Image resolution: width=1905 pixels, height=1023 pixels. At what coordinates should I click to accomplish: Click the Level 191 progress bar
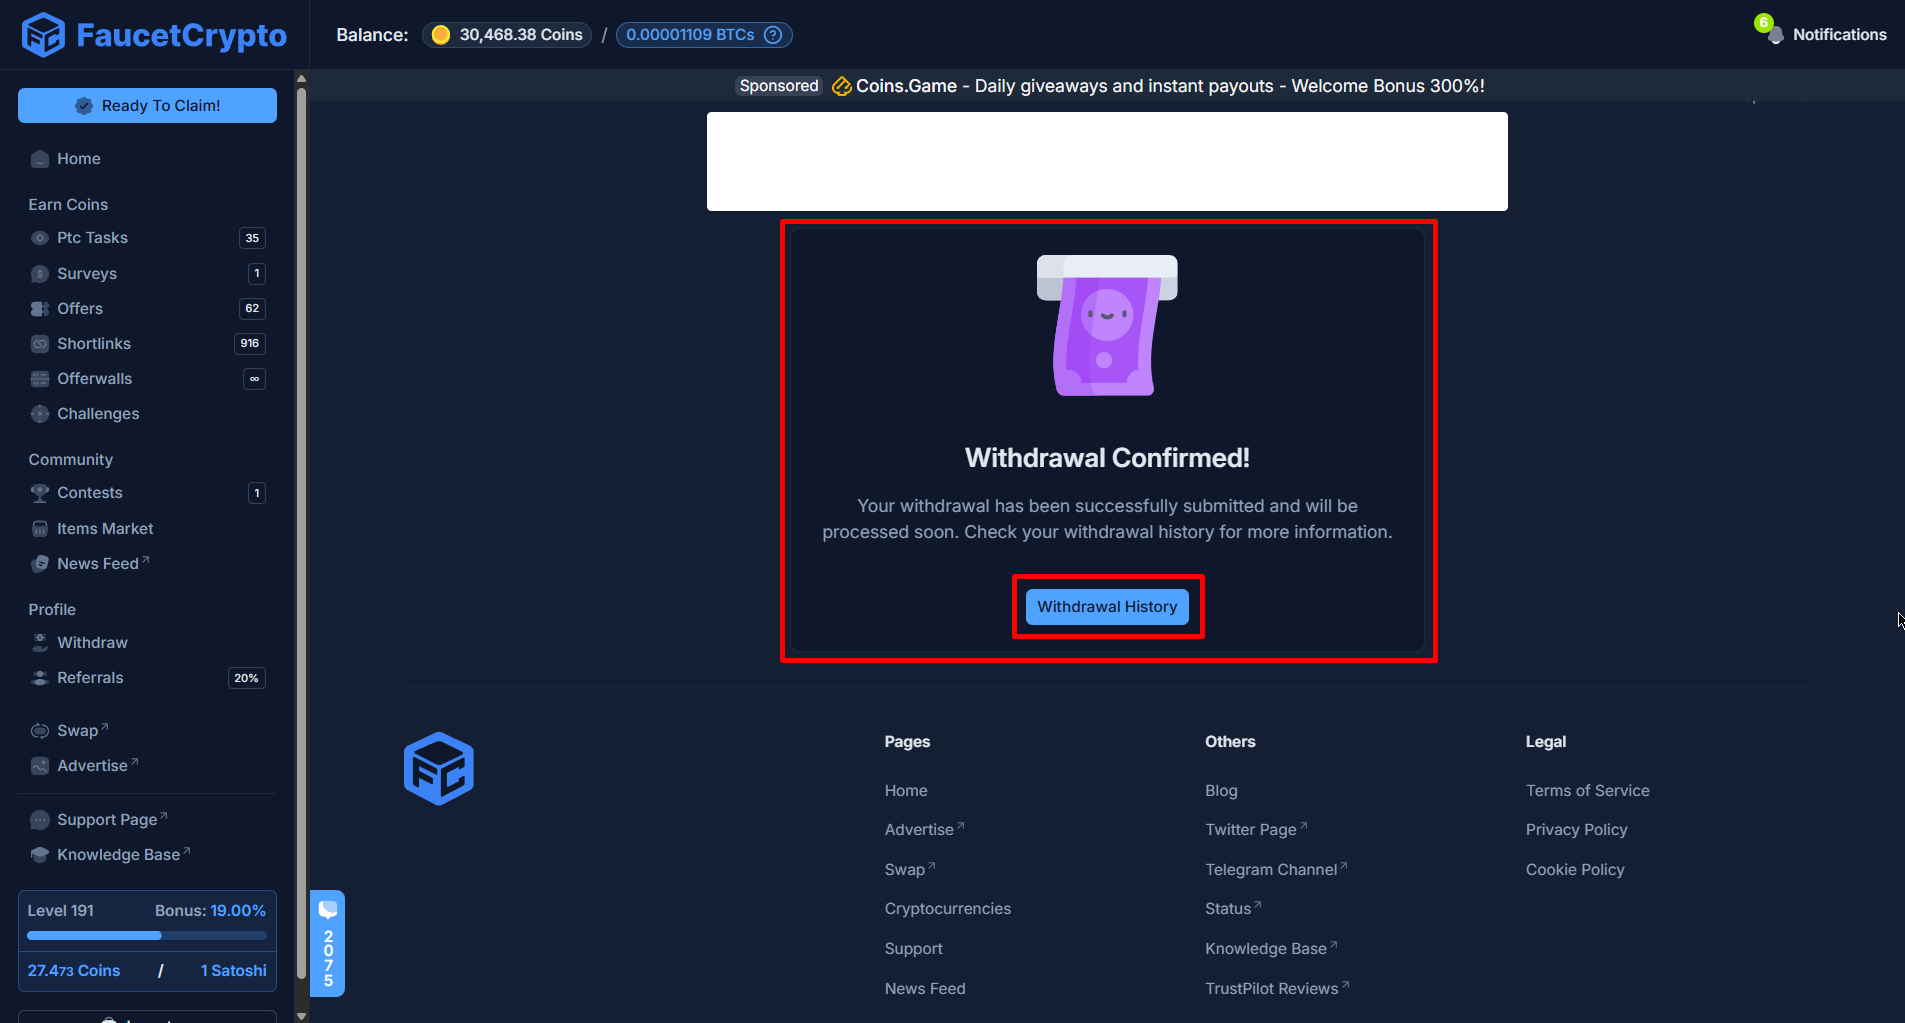pyautogui.click(x=146, y=935)
